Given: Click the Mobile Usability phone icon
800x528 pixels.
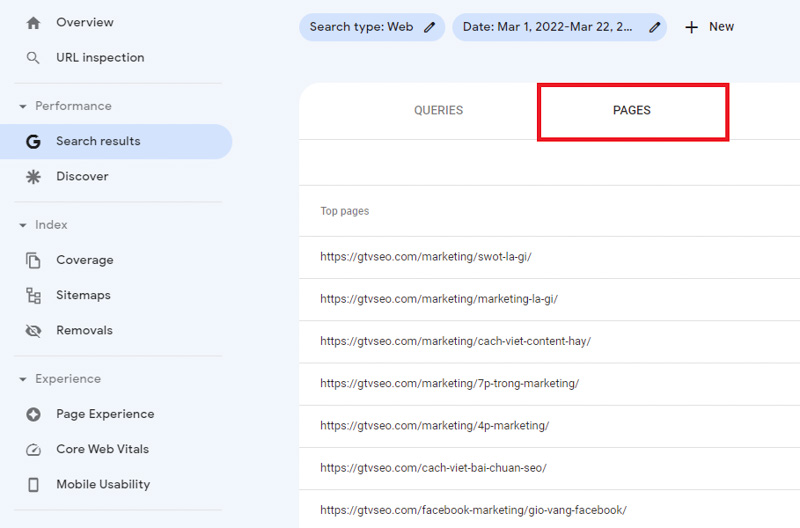Looking at the screenshot, I should [33, 485].
